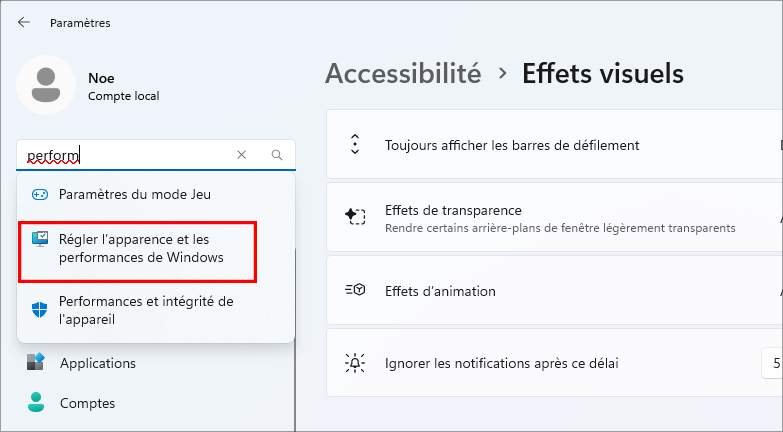Click the notification delay sun icon
Viewport: 783px width, 432px height.
pos(355,364)
